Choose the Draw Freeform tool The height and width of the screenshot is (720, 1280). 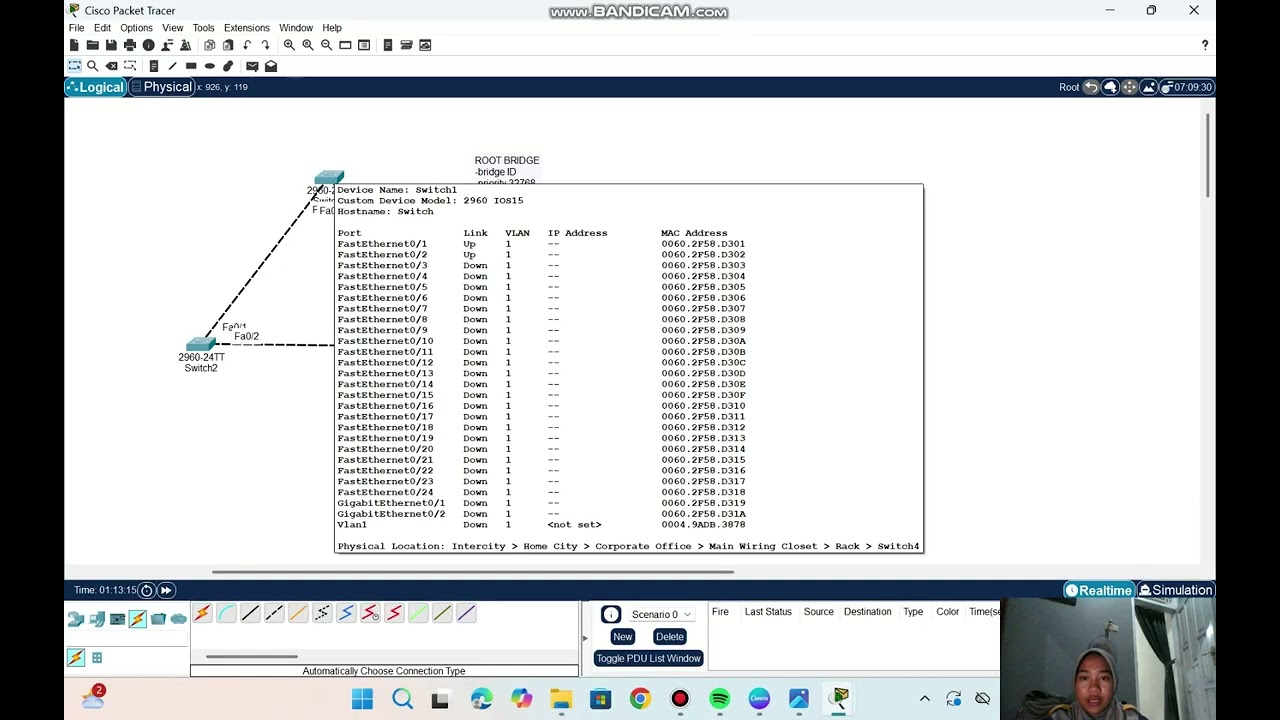[228, 66]
